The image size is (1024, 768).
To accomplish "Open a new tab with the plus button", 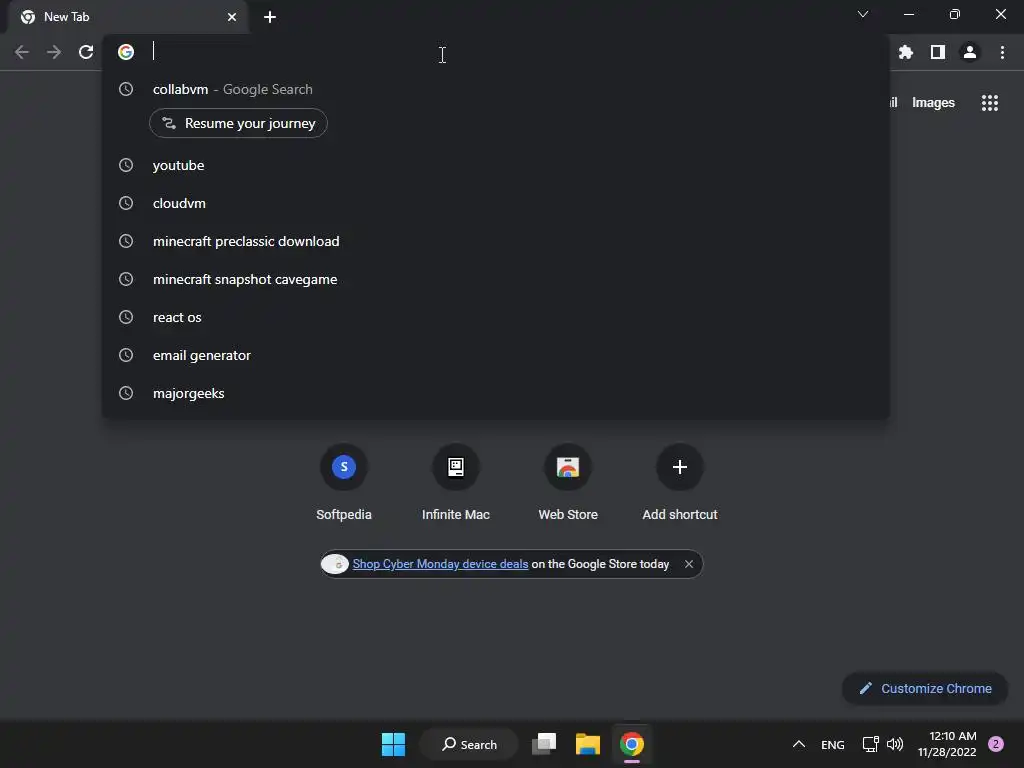I will click(x=270, y=17).
